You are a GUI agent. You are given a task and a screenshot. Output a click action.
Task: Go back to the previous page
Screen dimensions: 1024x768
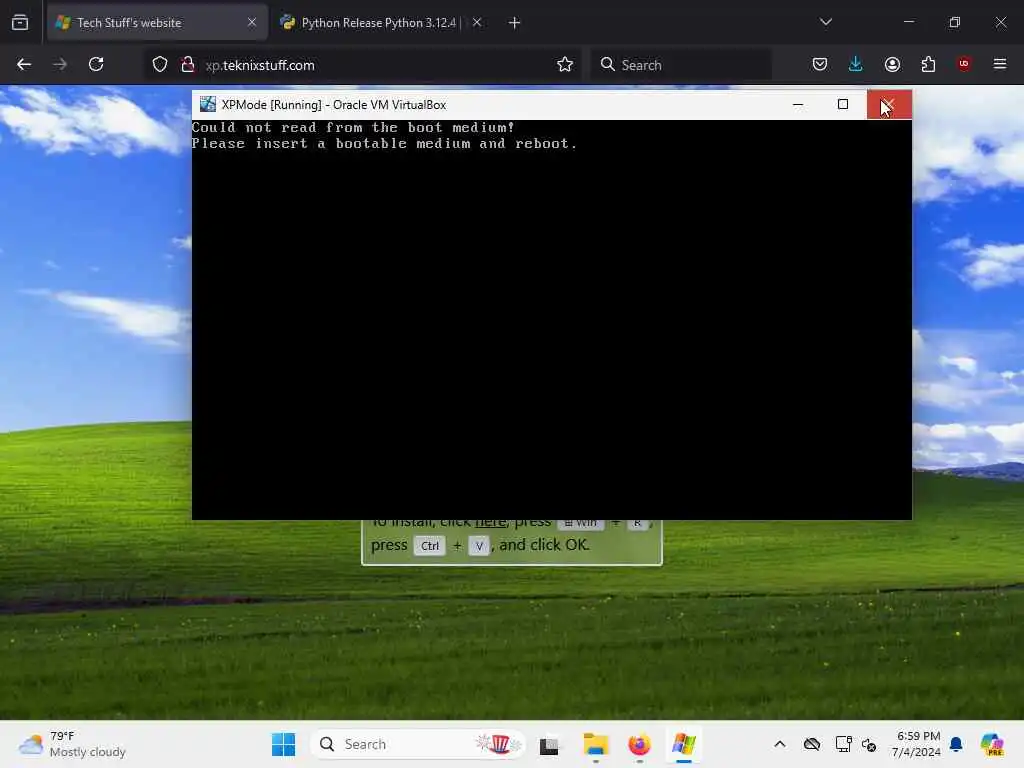pos(24,64)
